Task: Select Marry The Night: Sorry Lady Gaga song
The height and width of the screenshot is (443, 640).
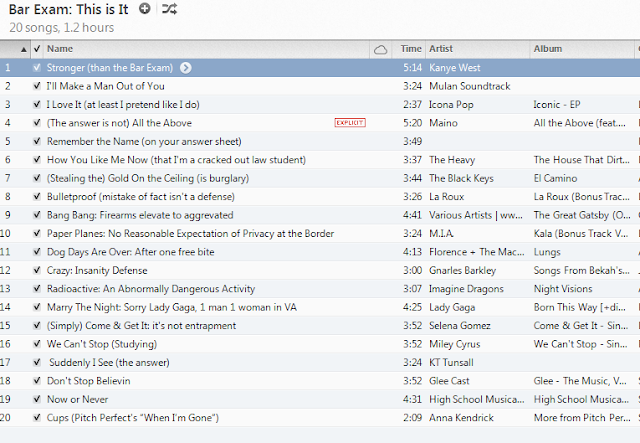Action: 172,307
